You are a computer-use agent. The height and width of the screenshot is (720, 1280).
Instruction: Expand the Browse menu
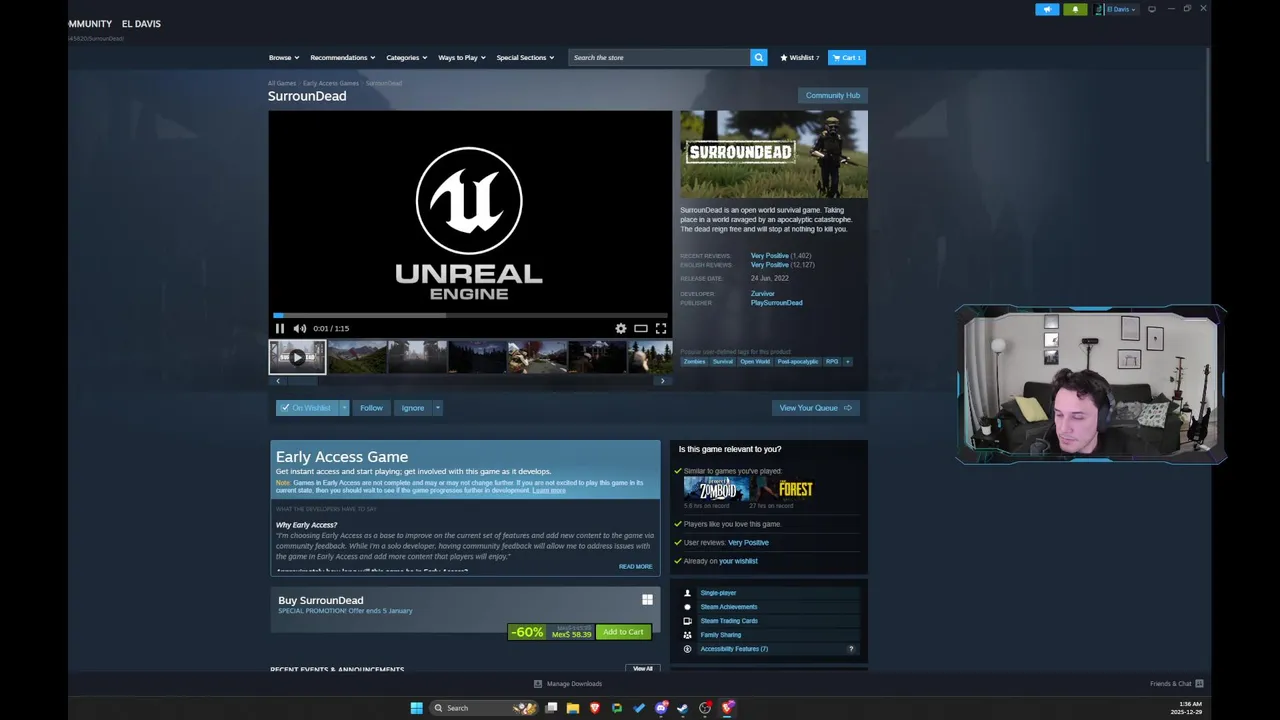(283, 57)
